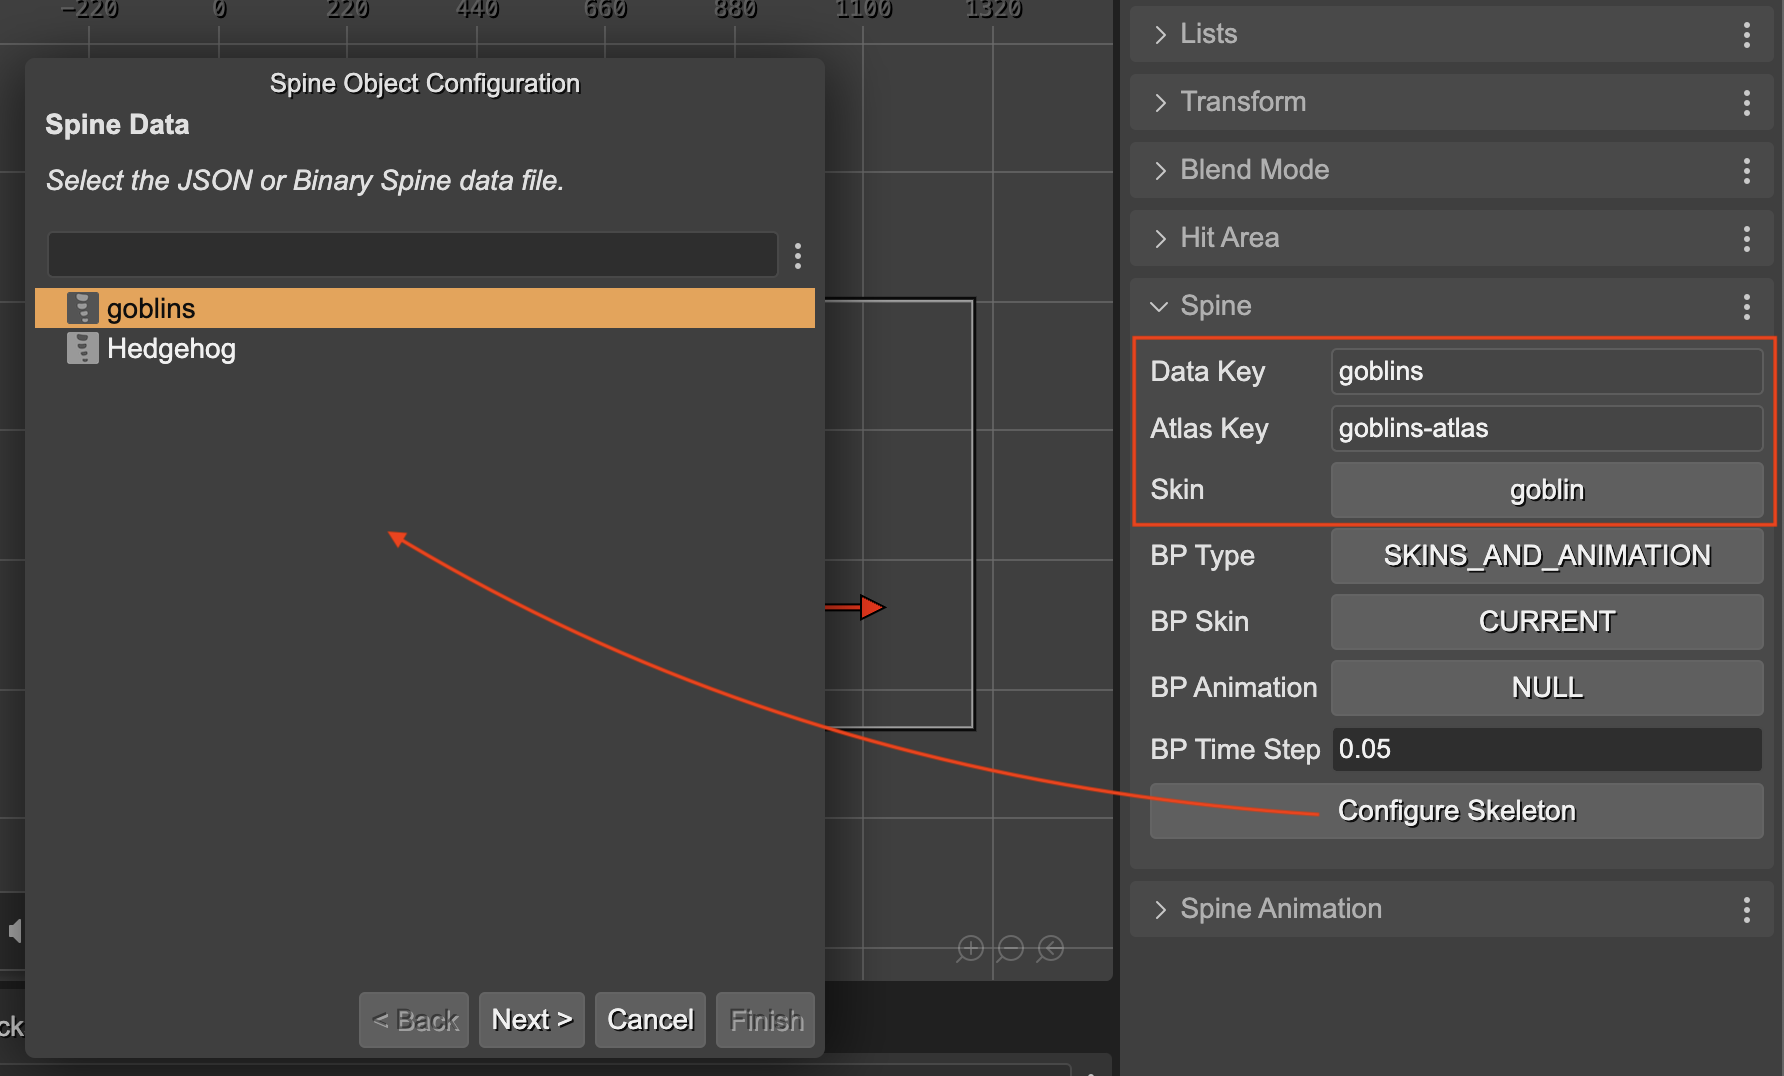Click the Configure Skeleton button
Image resolution: width=1784 pixels, height=1076 pixels.
pos(1456,810)
